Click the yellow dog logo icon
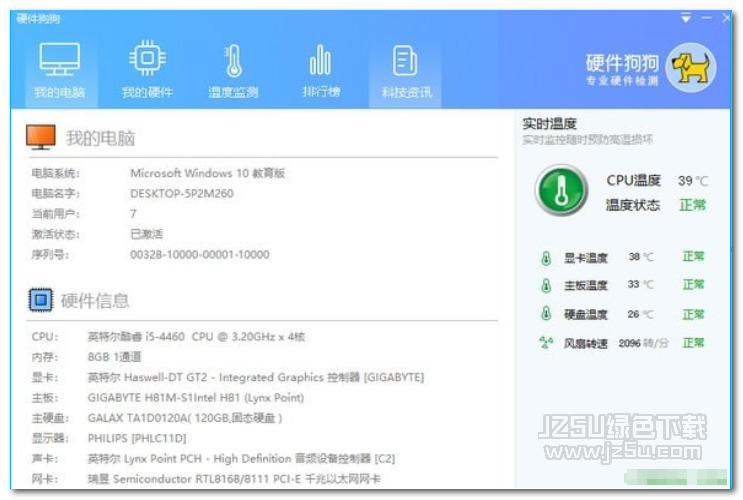Screen dimensions: 743x500 pos(691,68)
